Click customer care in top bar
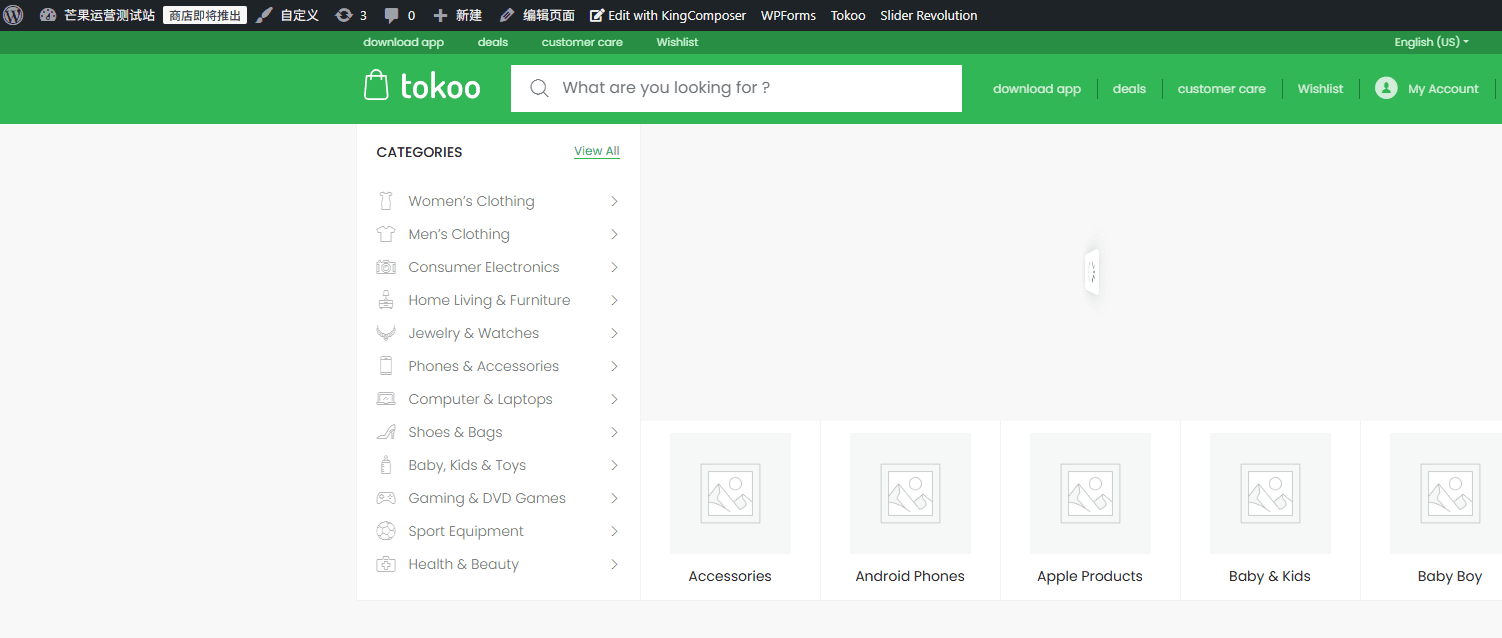This screenshot has width=1502, height=638. 582,42
